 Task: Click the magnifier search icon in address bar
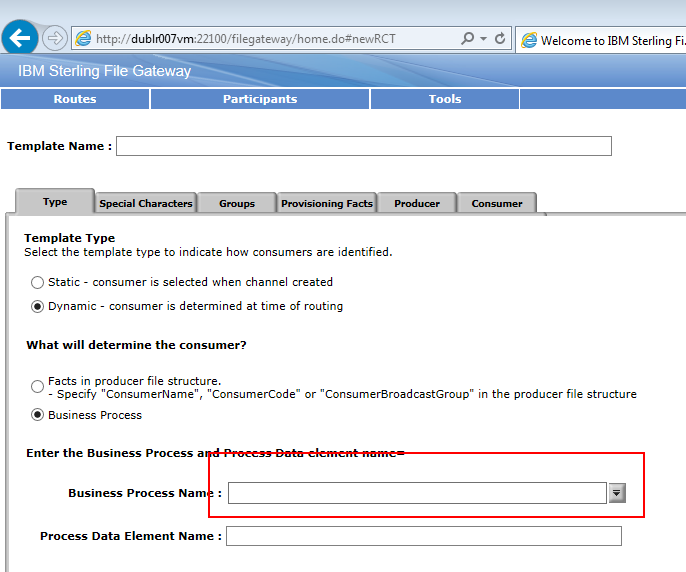[x=467, y=39]
